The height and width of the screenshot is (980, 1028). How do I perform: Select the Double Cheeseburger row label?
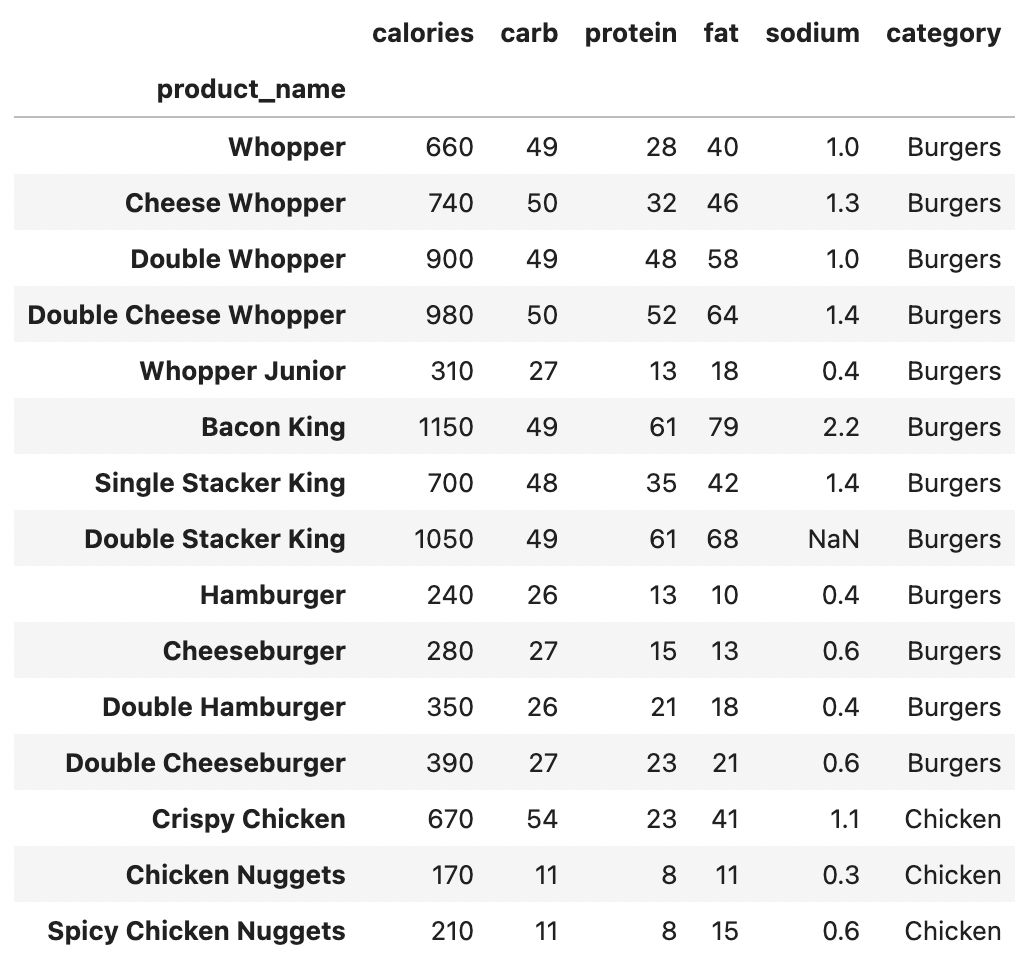[x=205, y=763]
